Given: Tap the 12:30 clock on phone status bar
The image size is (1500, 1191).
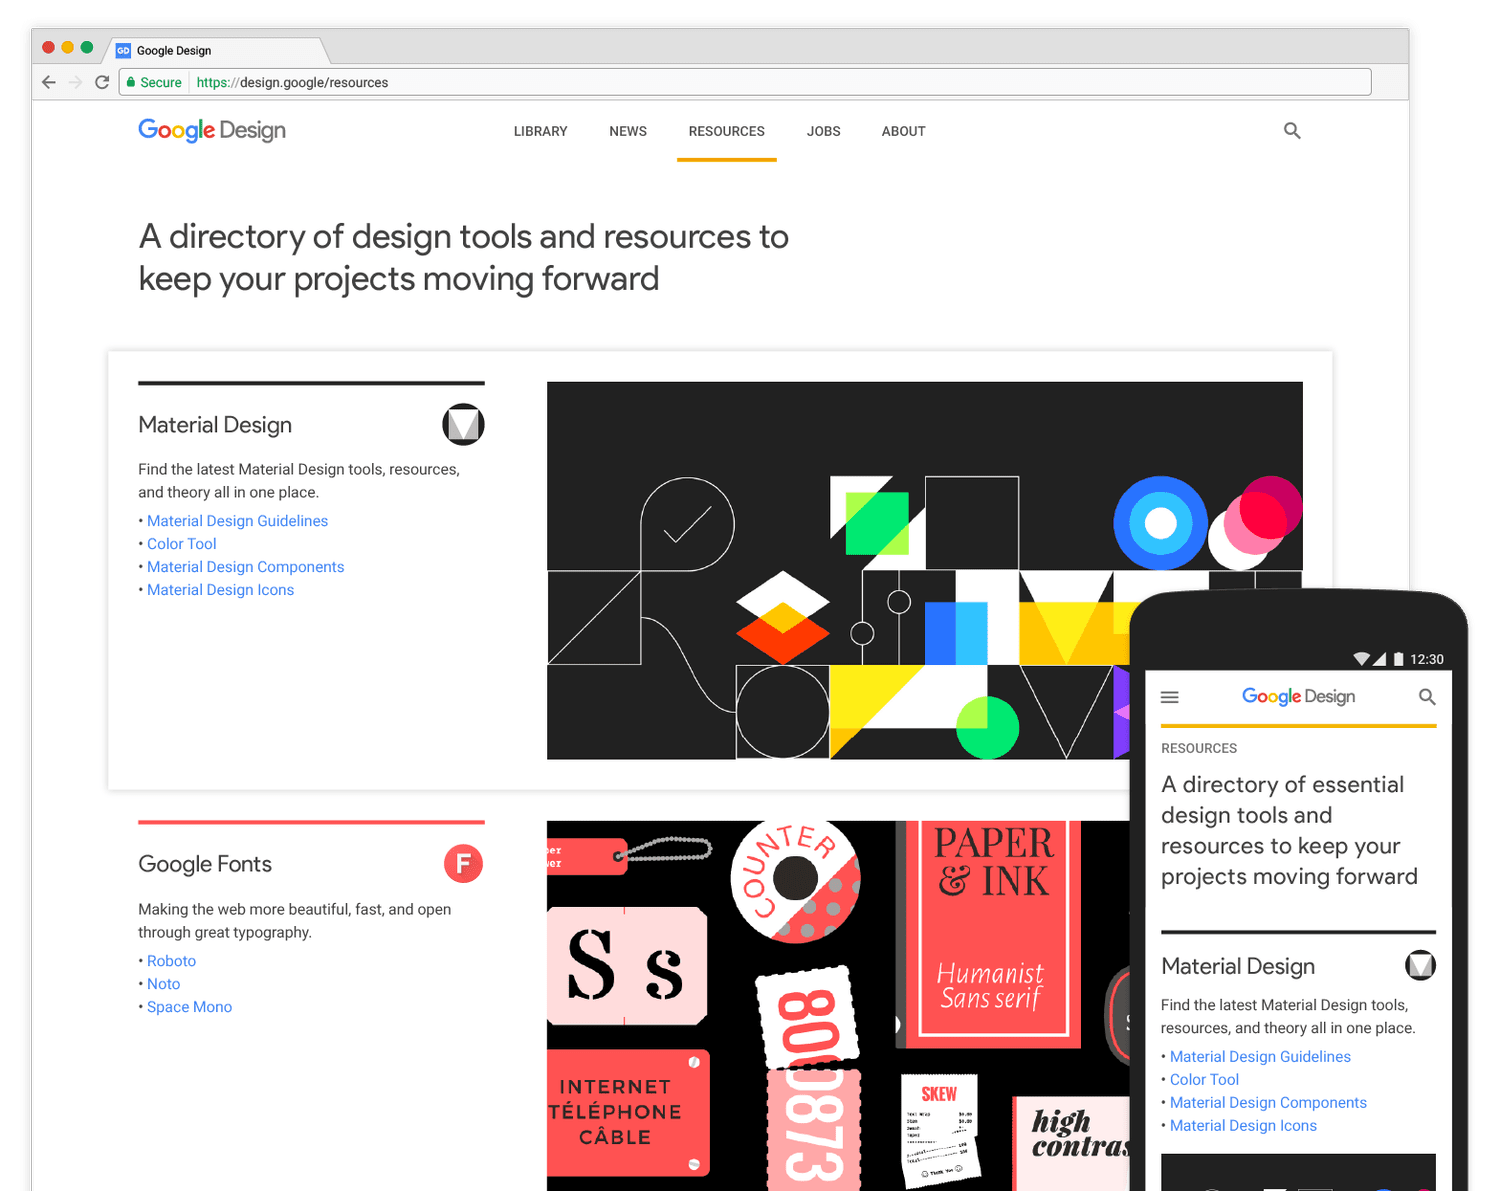Looking at the screenshot, I should point(1427,659).
